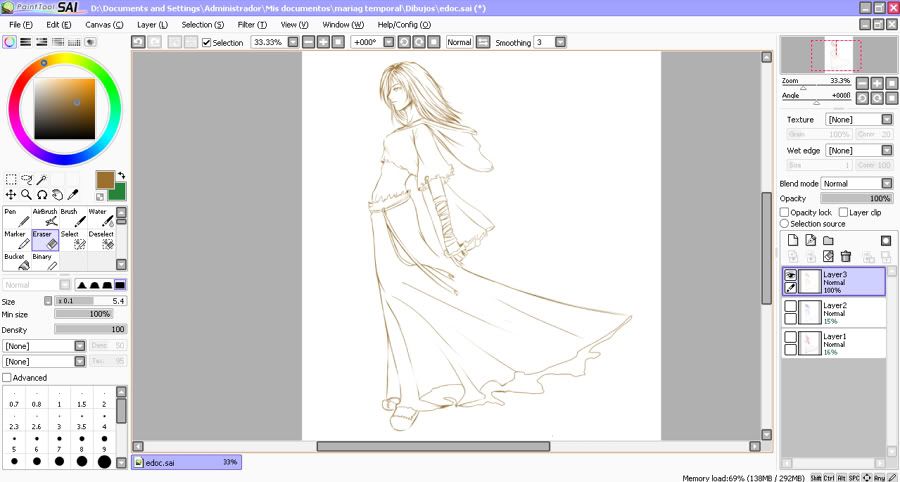Open the Blend mode dropdown
Viewport: 900px width, 482px height.
pyautogui.click(x=887, y=184)
